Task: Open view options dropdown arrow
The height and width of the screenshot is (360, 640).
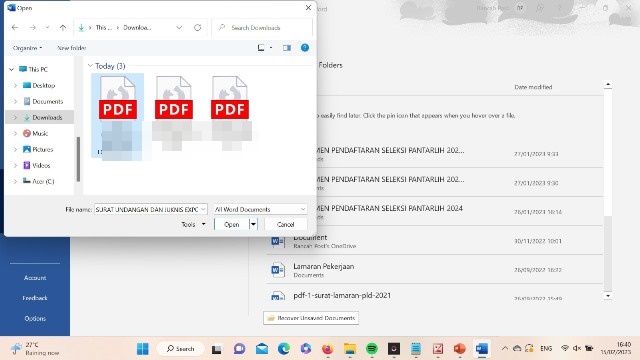Action: coord(271,48)
